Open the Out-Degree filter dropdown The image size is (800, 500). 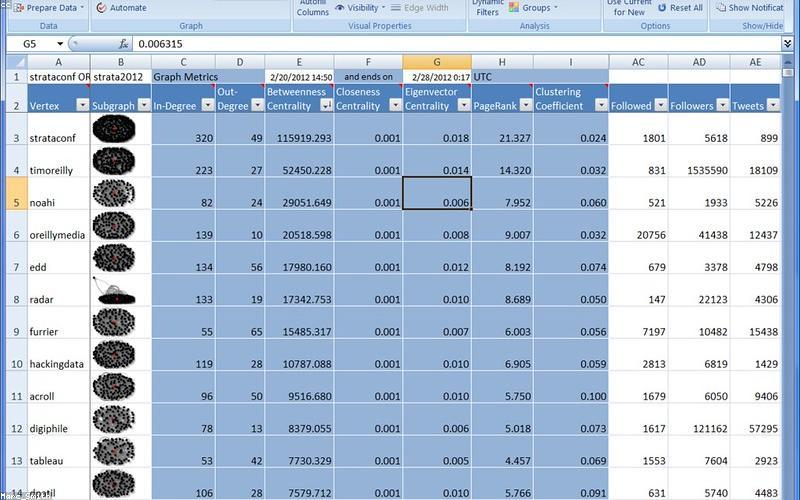[x=258, y=105]
